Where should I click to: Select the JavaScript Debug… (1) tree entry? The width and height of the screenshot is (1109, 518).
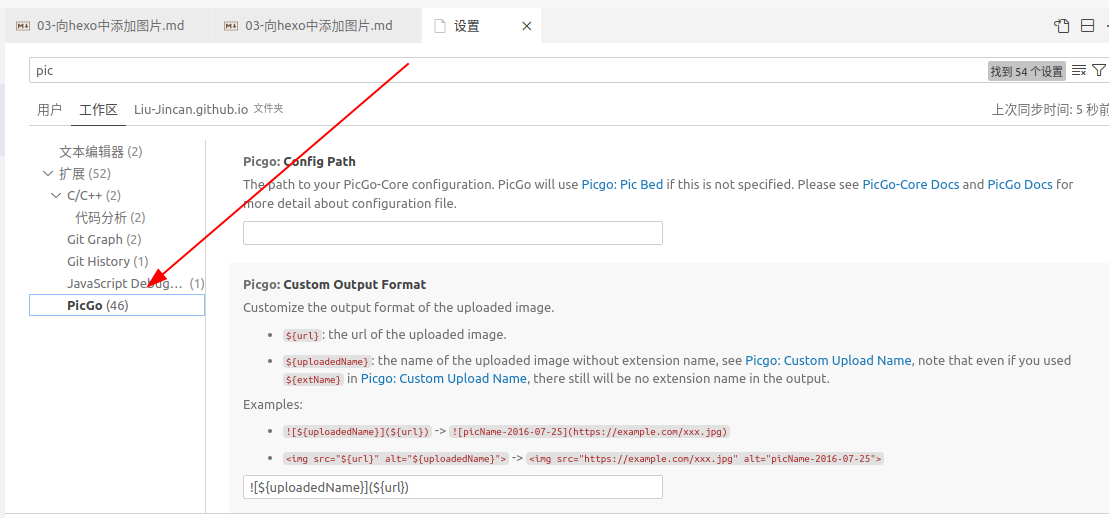(x=136, y=283)
